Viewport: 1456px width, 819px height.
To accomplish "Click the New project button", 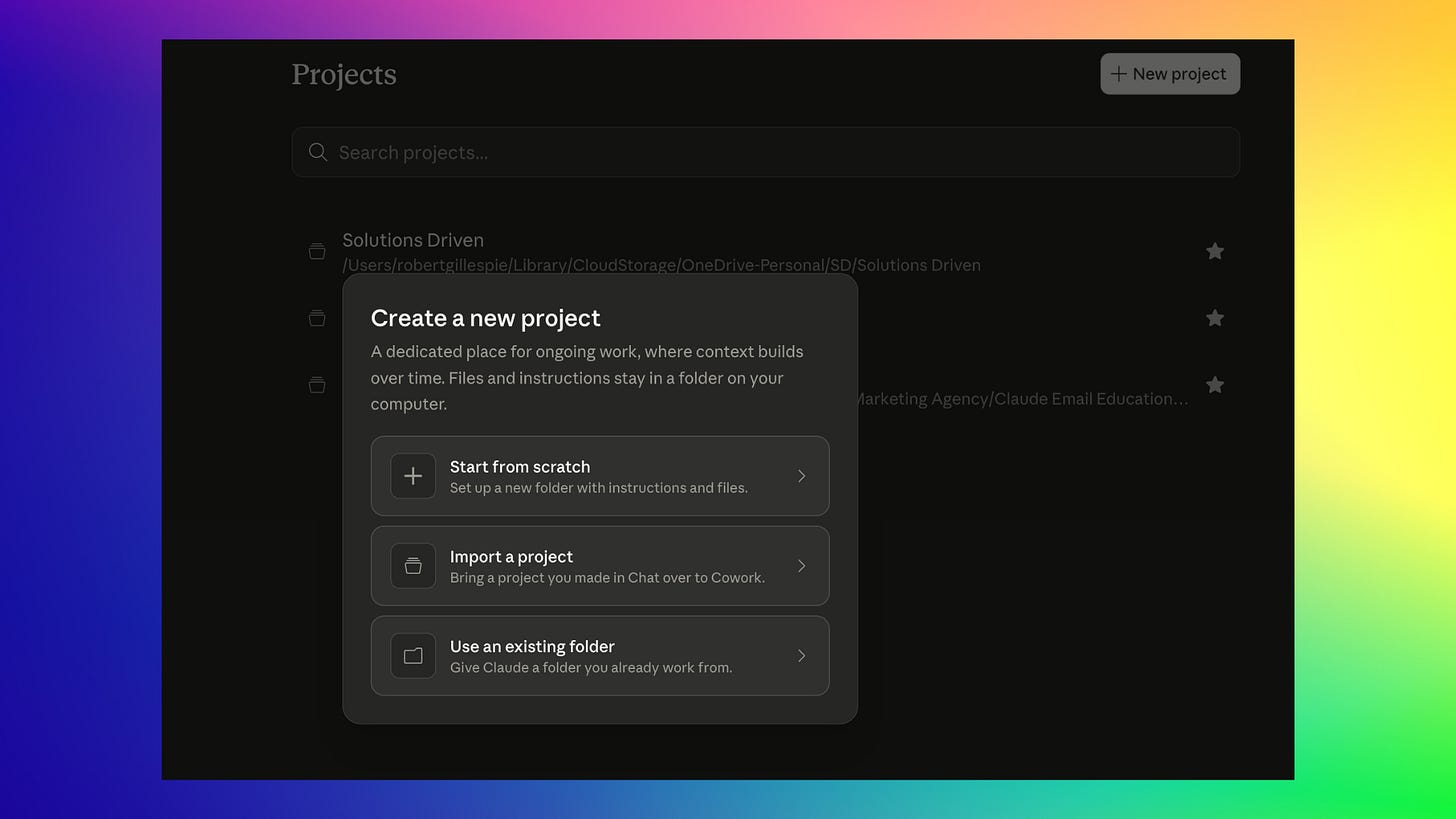I will [1170, 74].
